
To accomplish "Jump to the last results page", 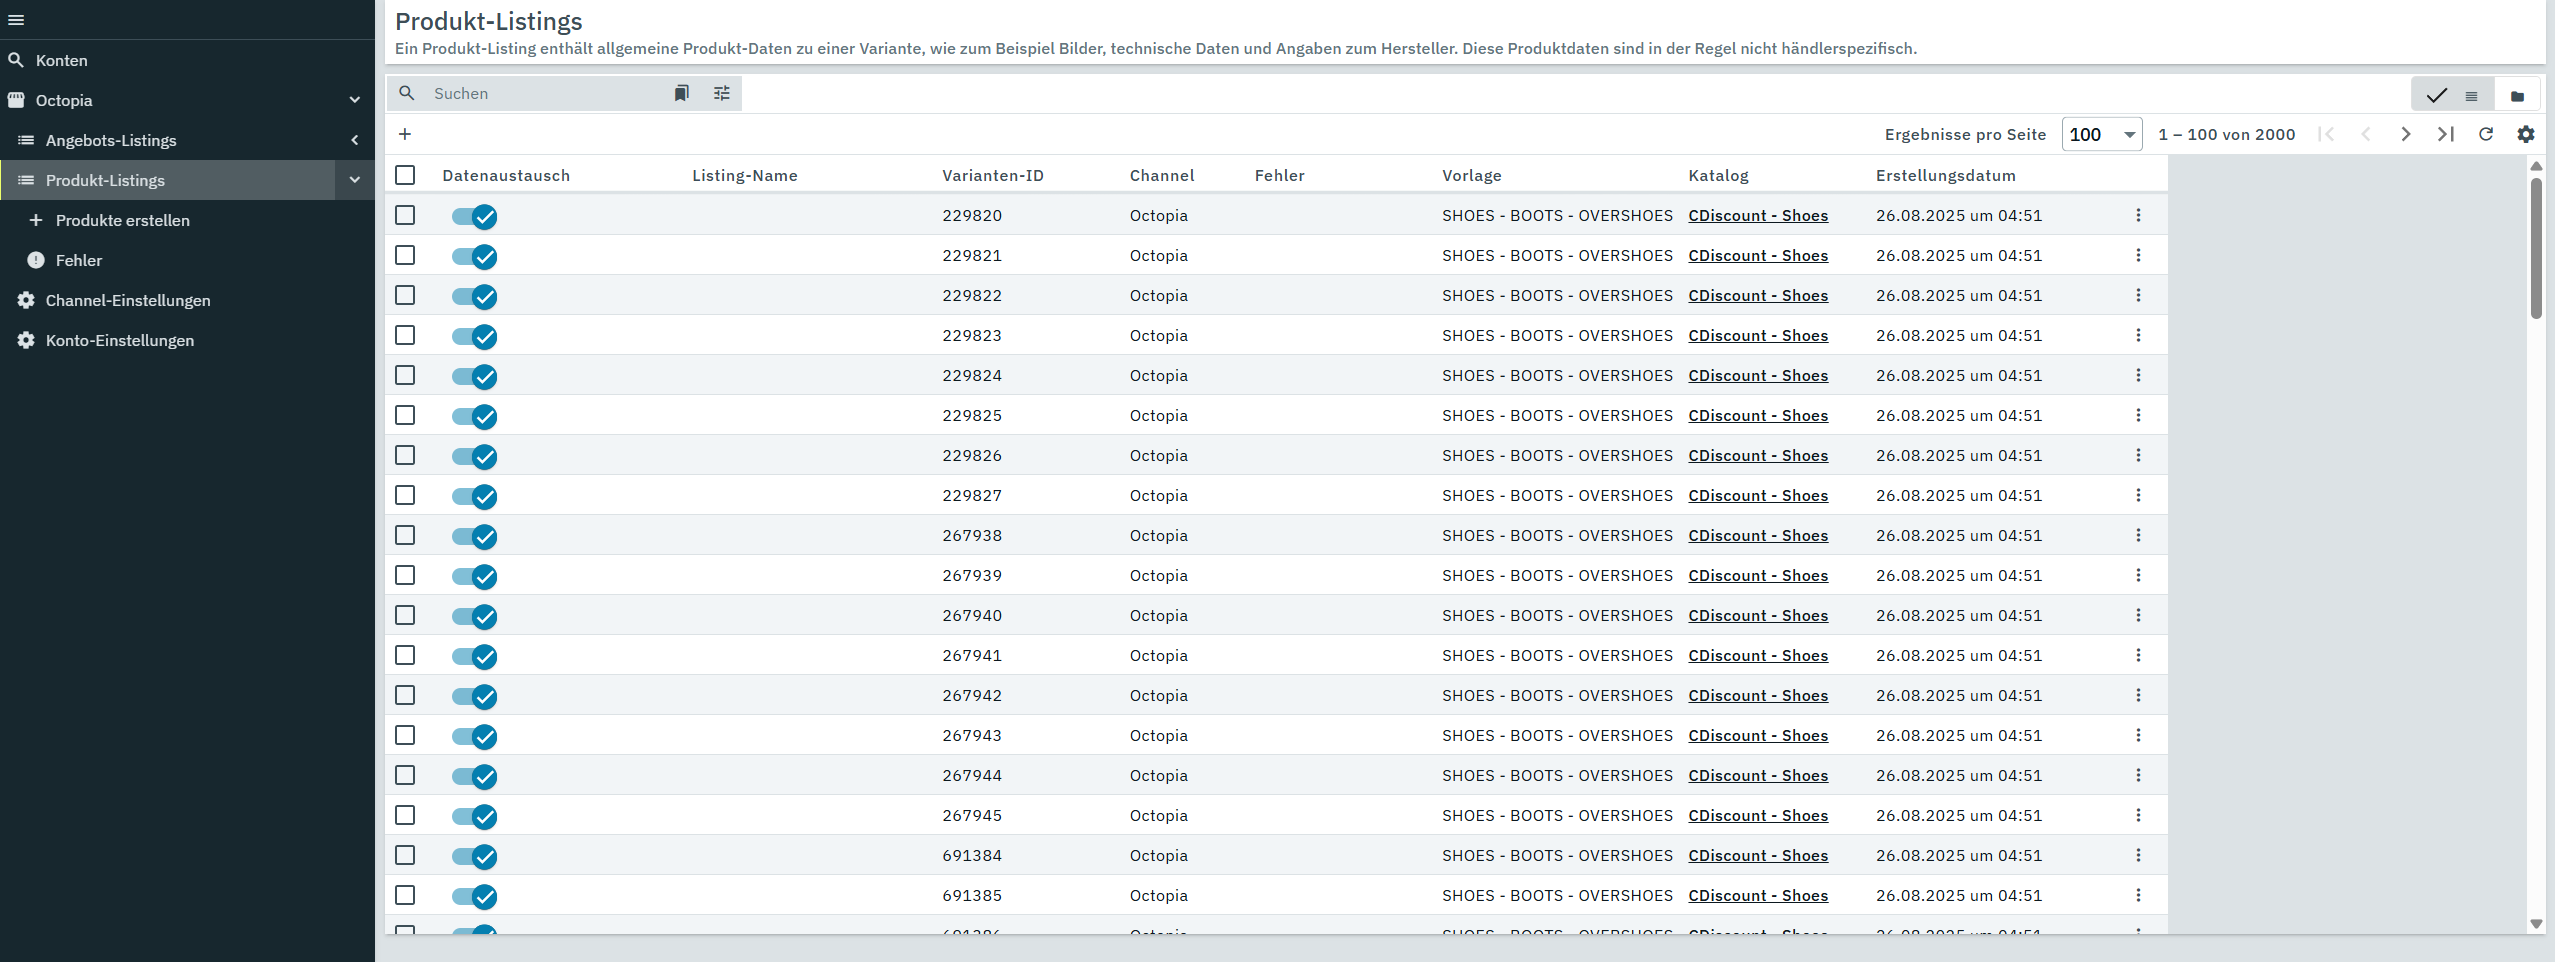I will click(2446, 134).
